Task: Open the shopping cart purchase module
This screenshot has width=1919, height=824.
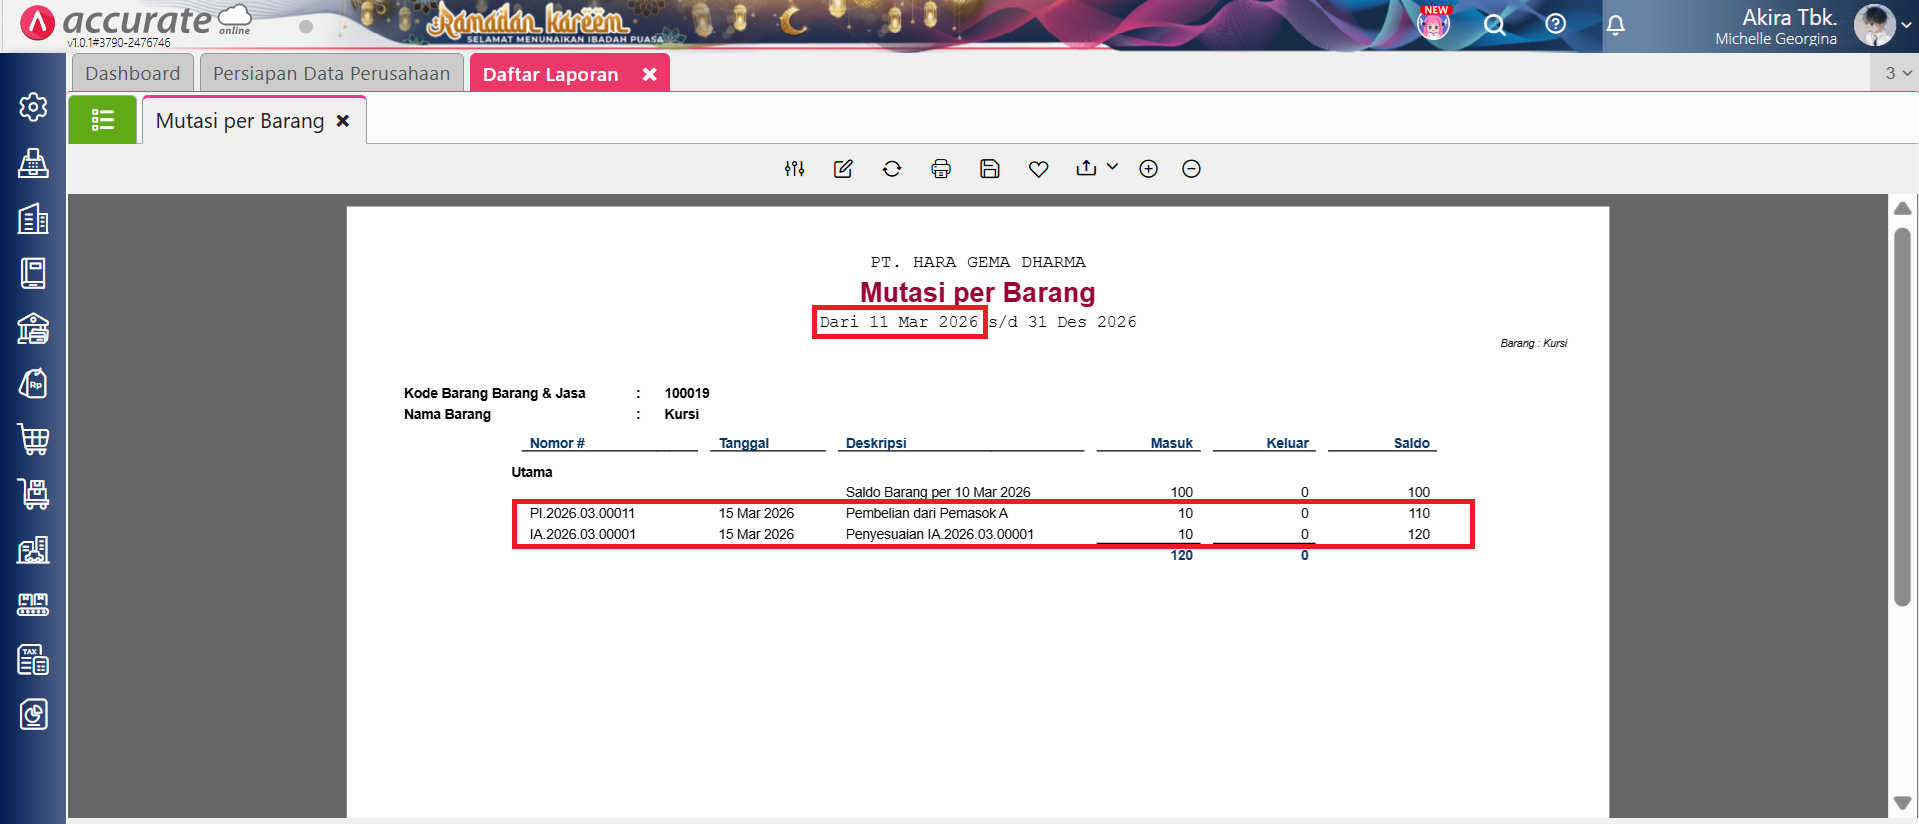Action: pos(33,439)
